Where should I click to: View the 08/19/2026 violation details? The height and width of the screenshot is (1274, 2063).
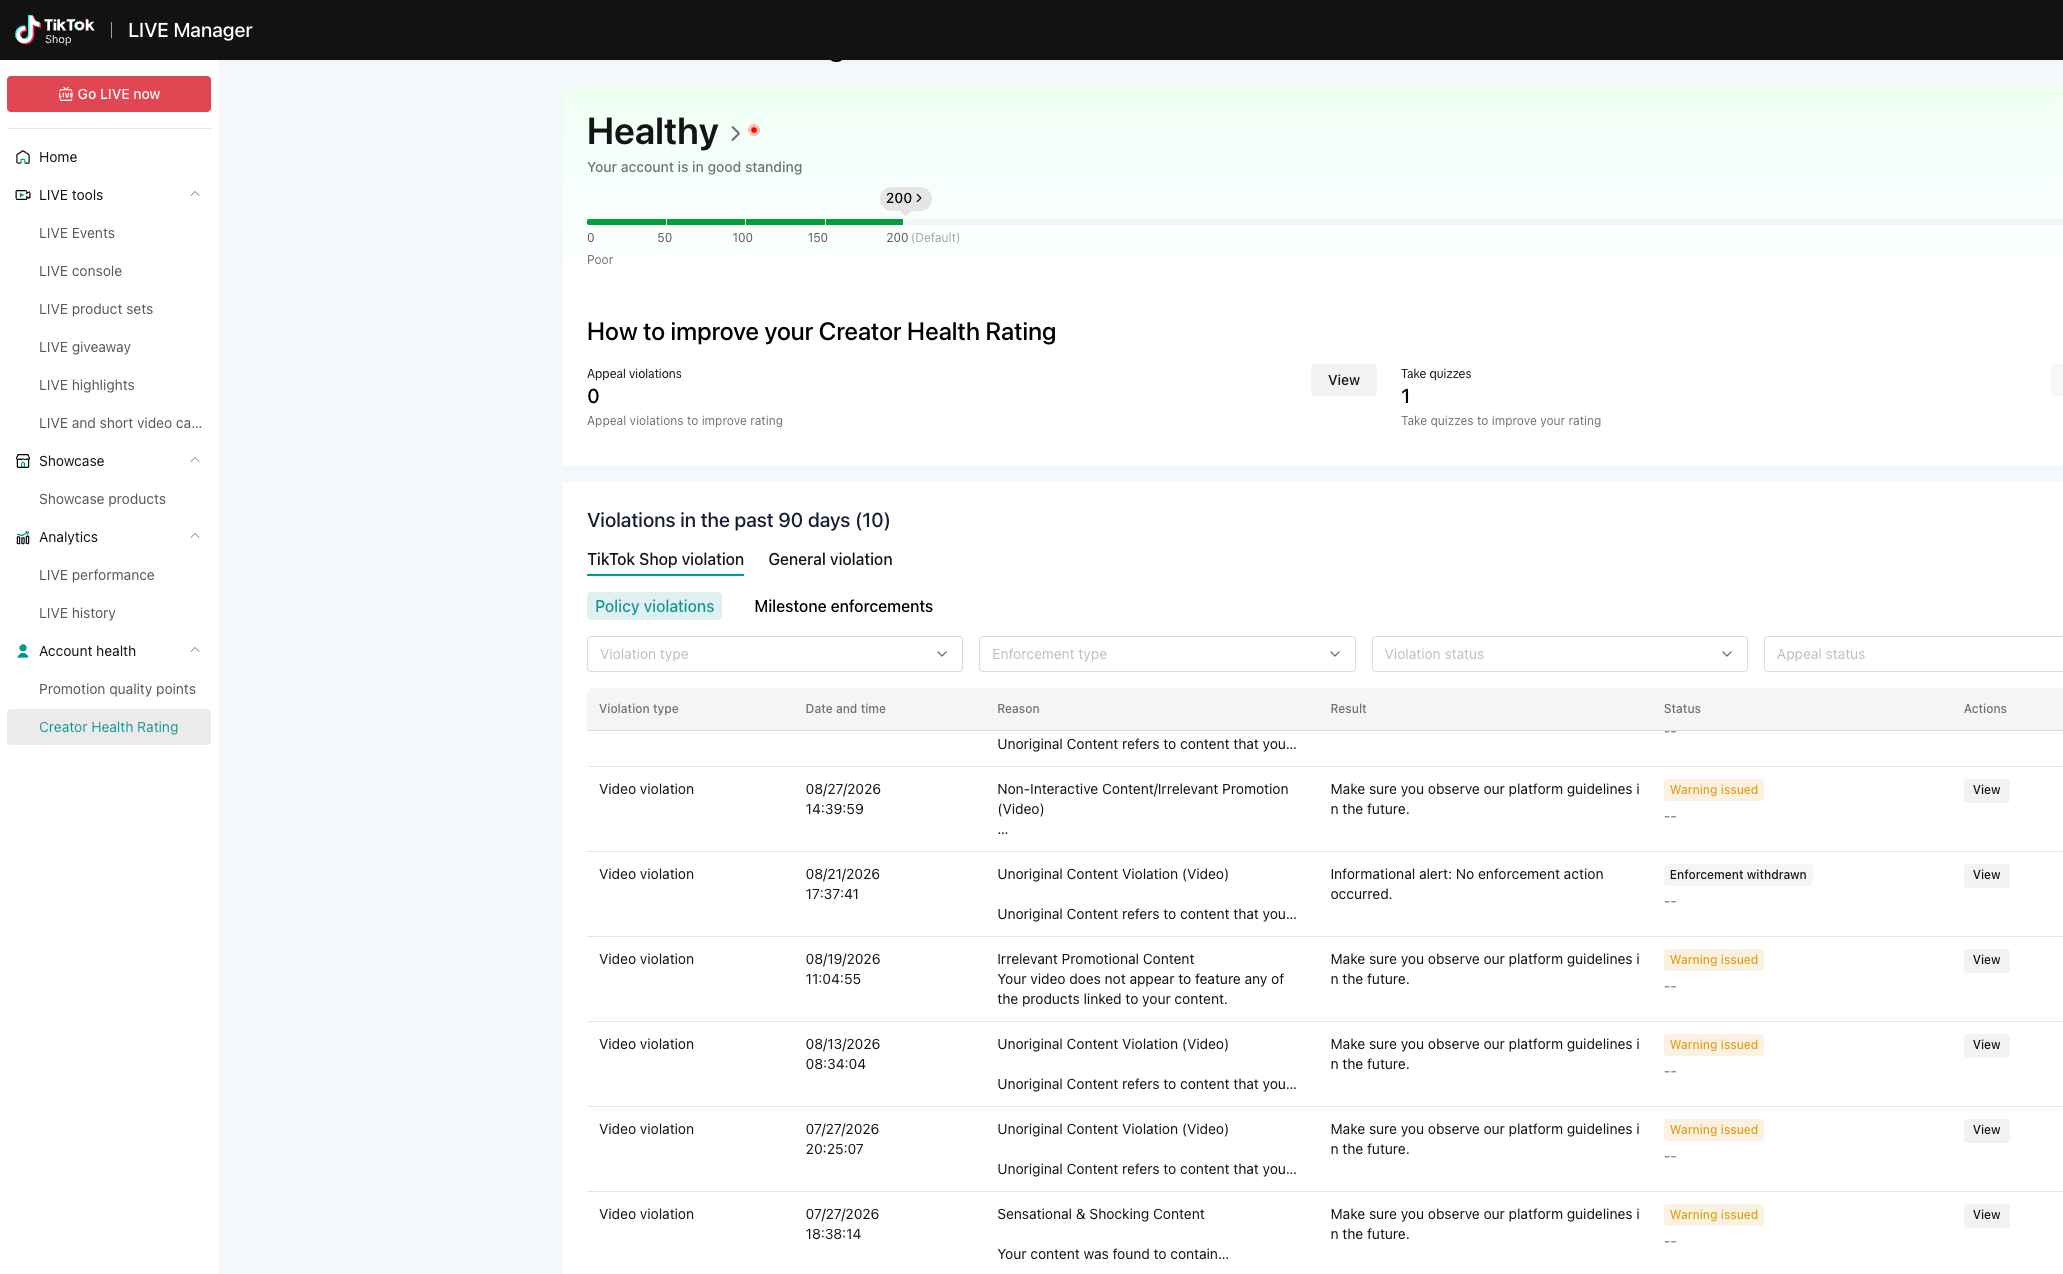tap(1986, 960)
